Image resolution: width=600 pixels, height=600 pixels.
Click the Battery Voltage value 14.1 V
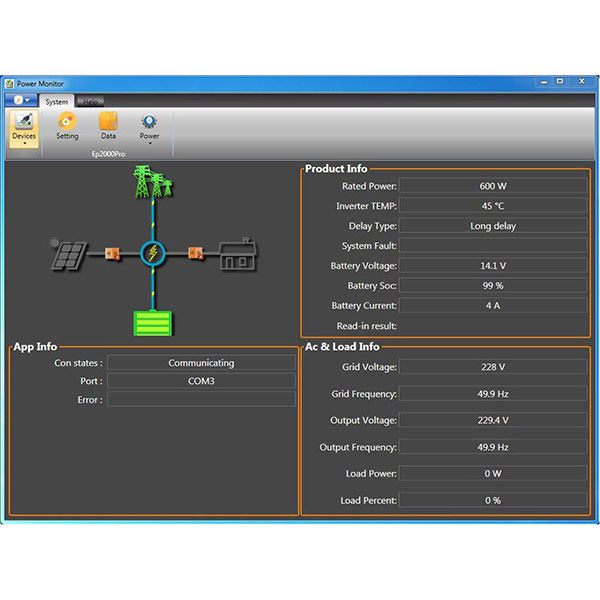click(x=493, y=266)
